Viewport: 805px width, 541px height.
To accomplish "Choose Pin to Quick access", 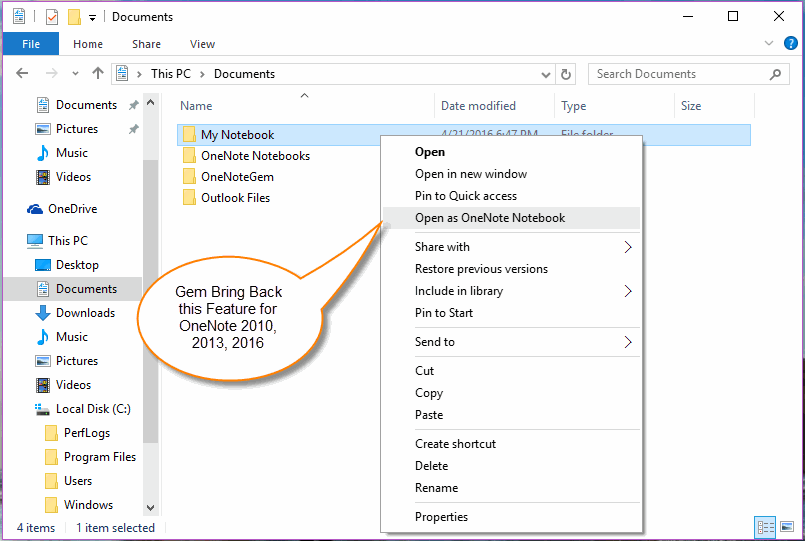I will (511, 196).
